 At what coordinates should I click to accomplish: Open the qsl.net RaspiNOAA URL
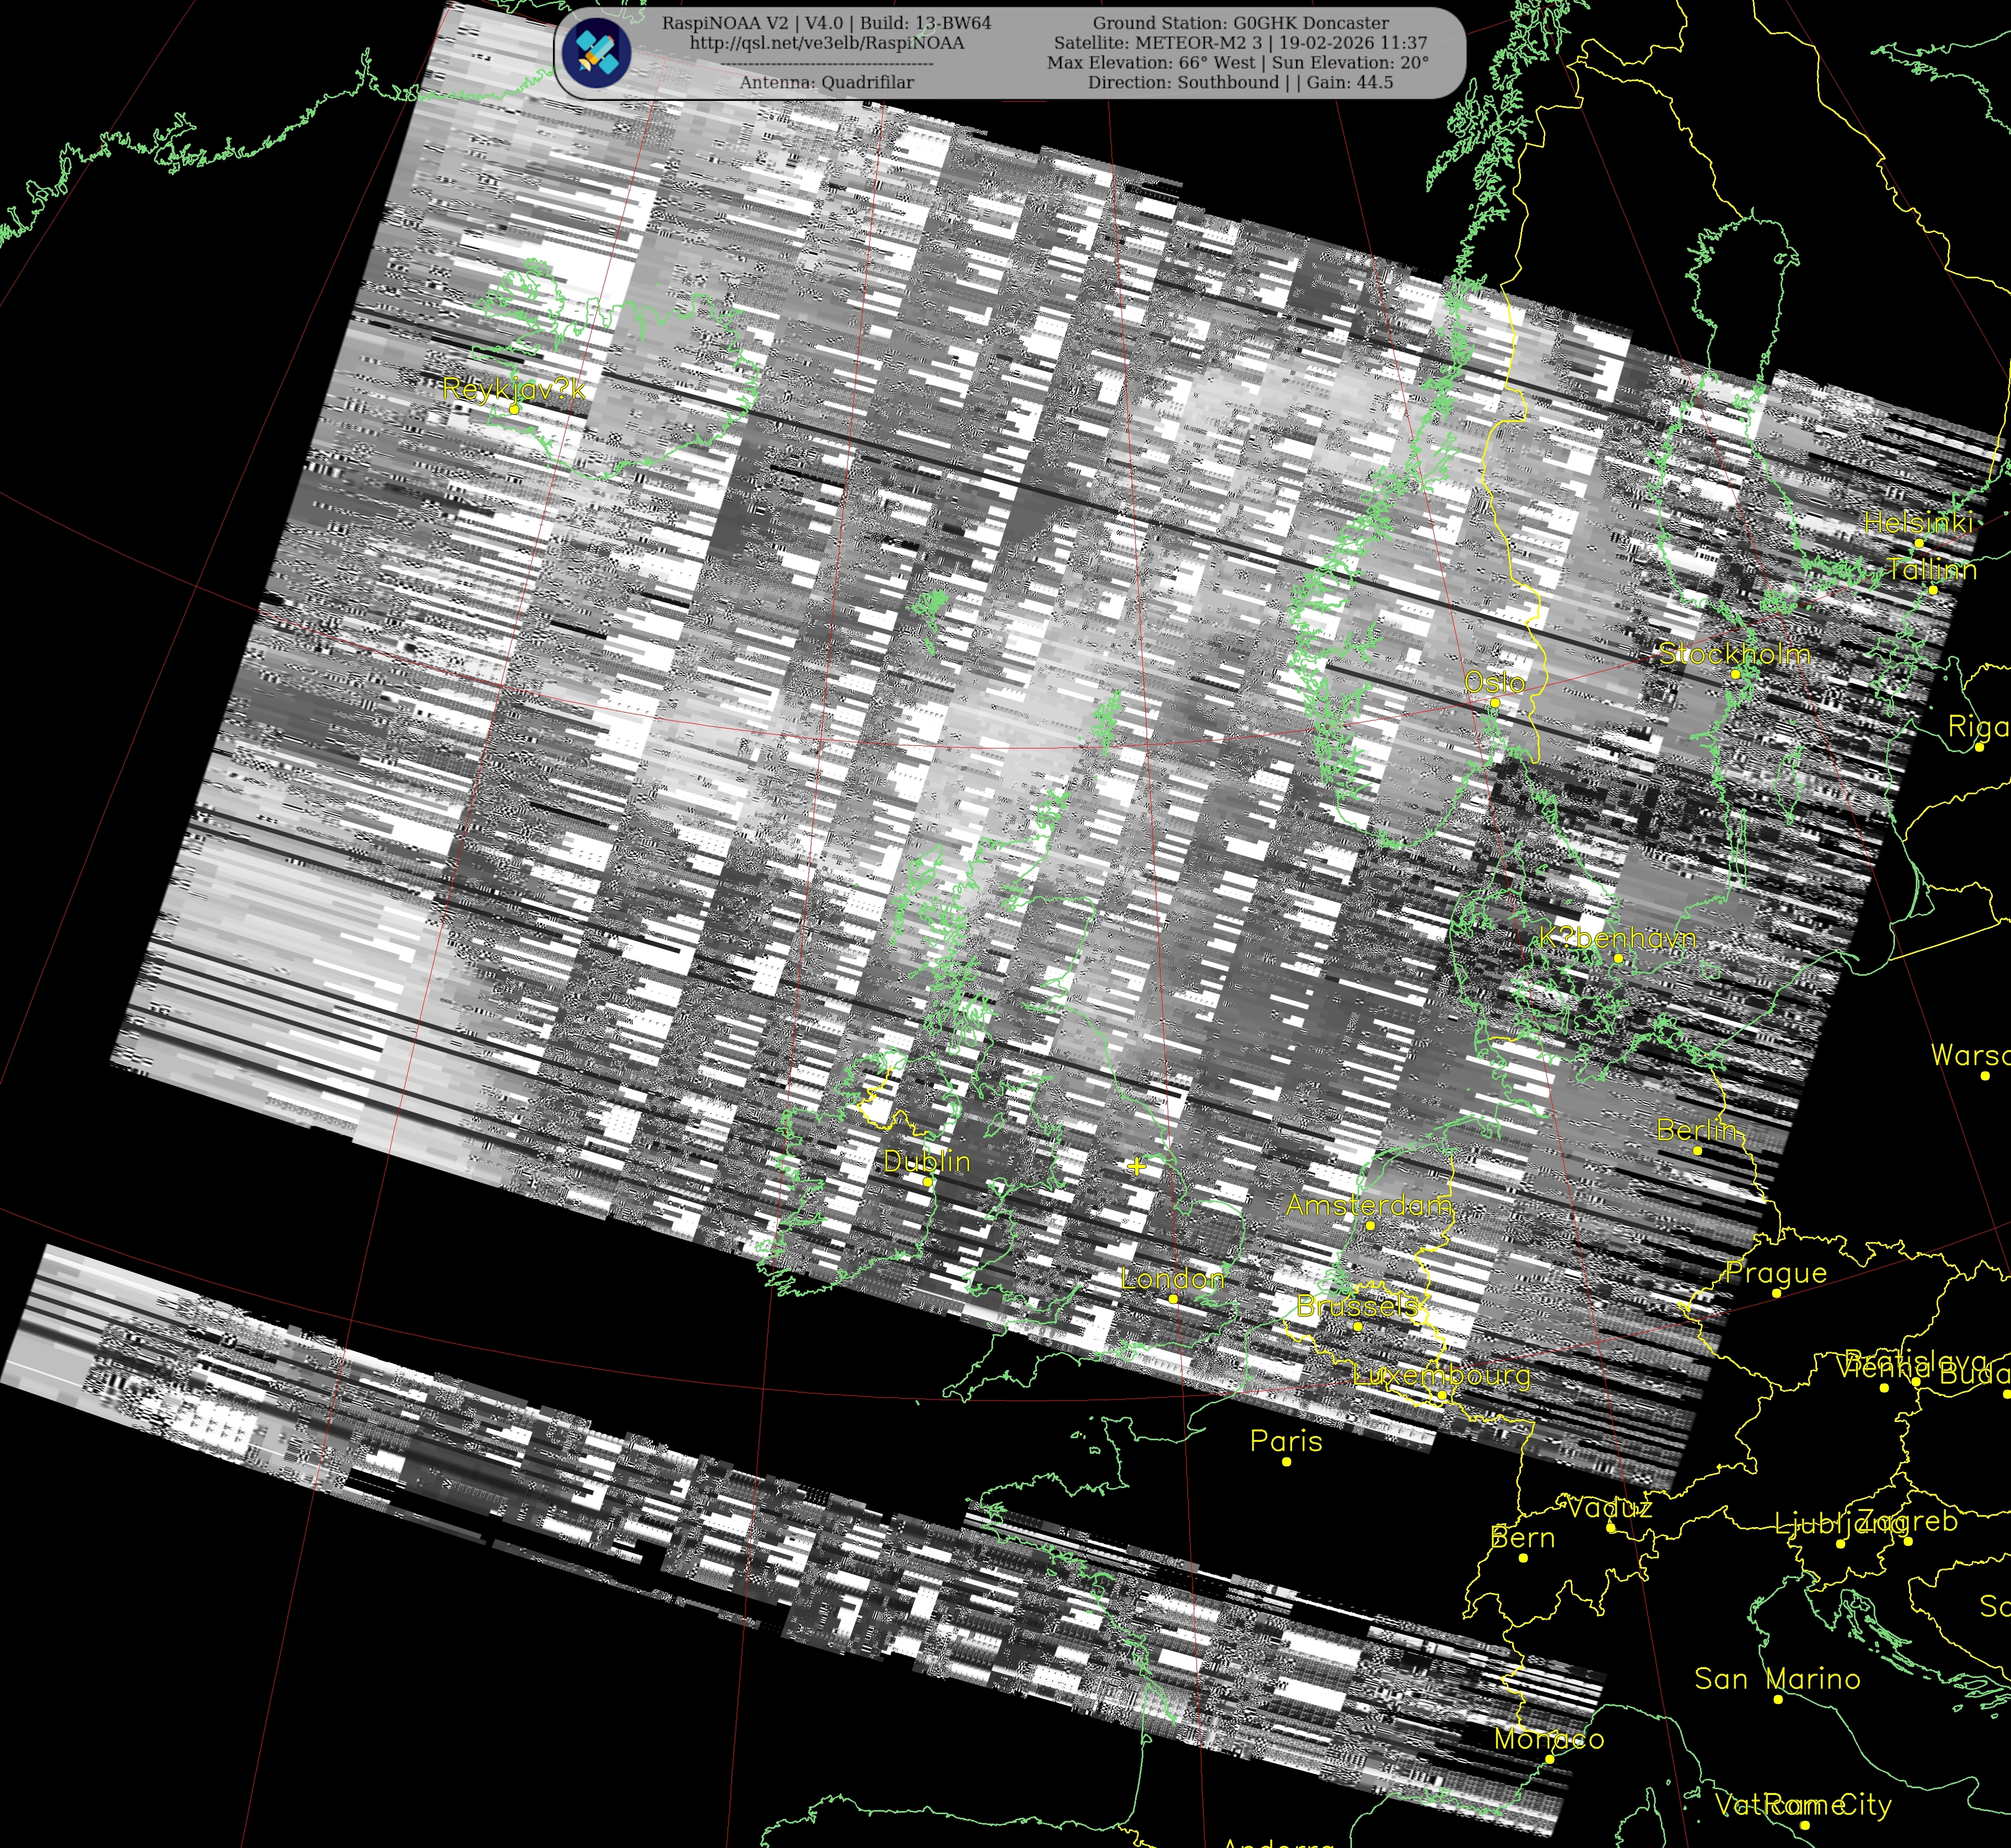(x=826, y=43)
